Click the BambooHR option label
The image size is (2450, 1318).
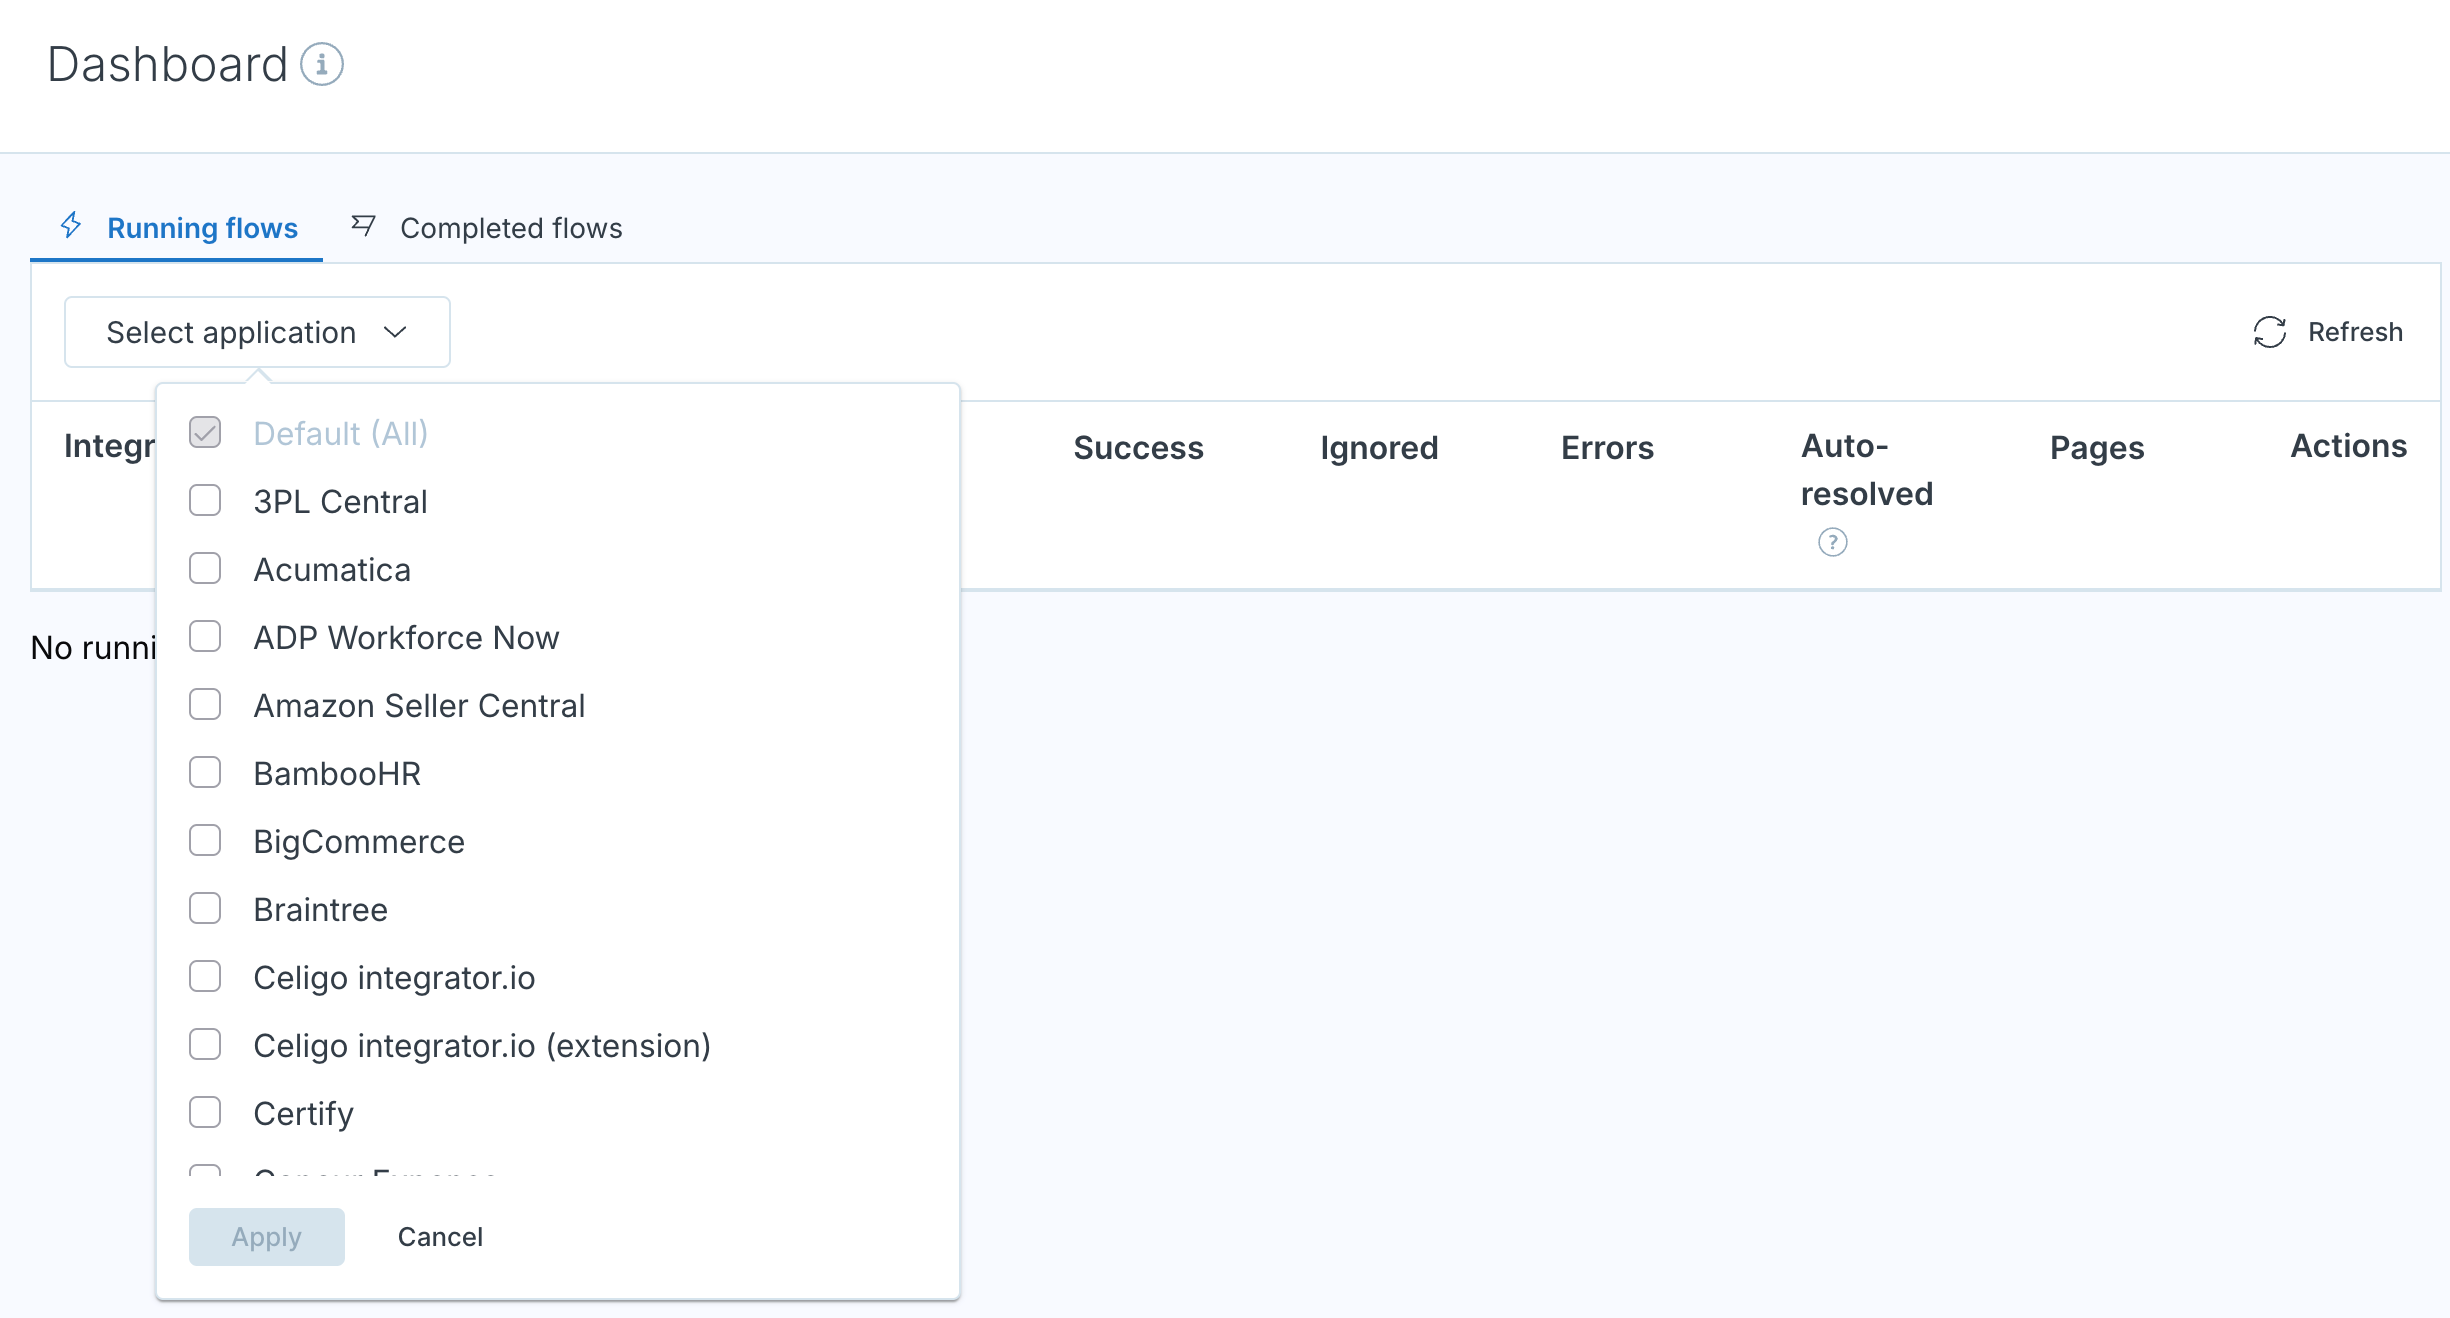pos(337,774)
